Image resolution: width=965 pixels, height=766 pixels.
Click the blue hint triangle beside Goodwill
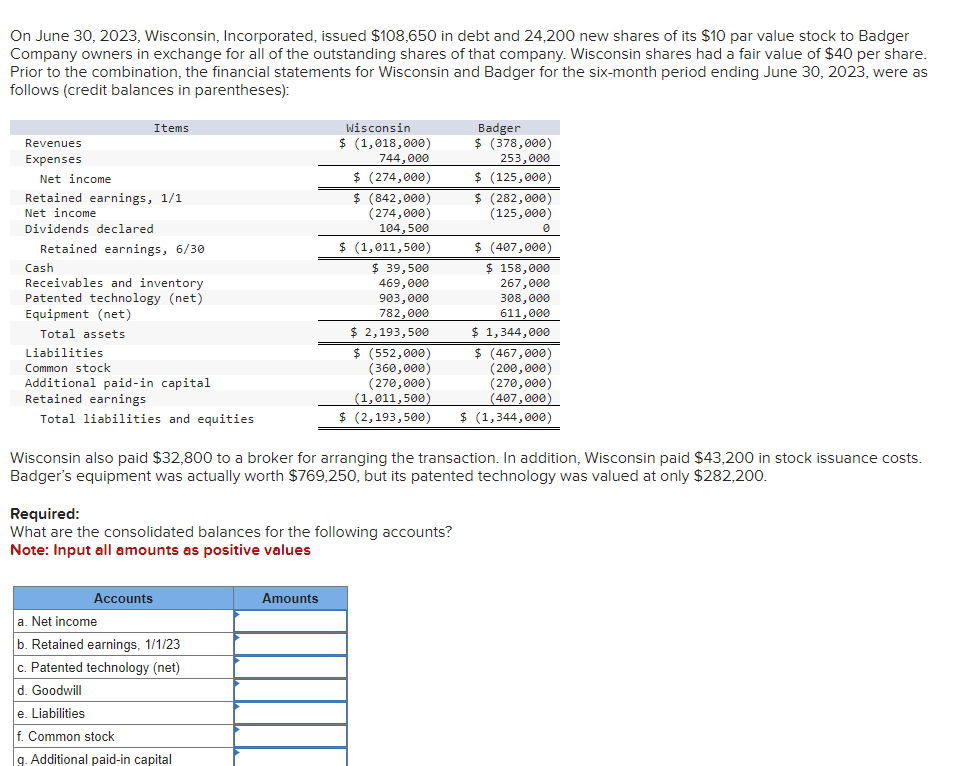pos(238,685)
